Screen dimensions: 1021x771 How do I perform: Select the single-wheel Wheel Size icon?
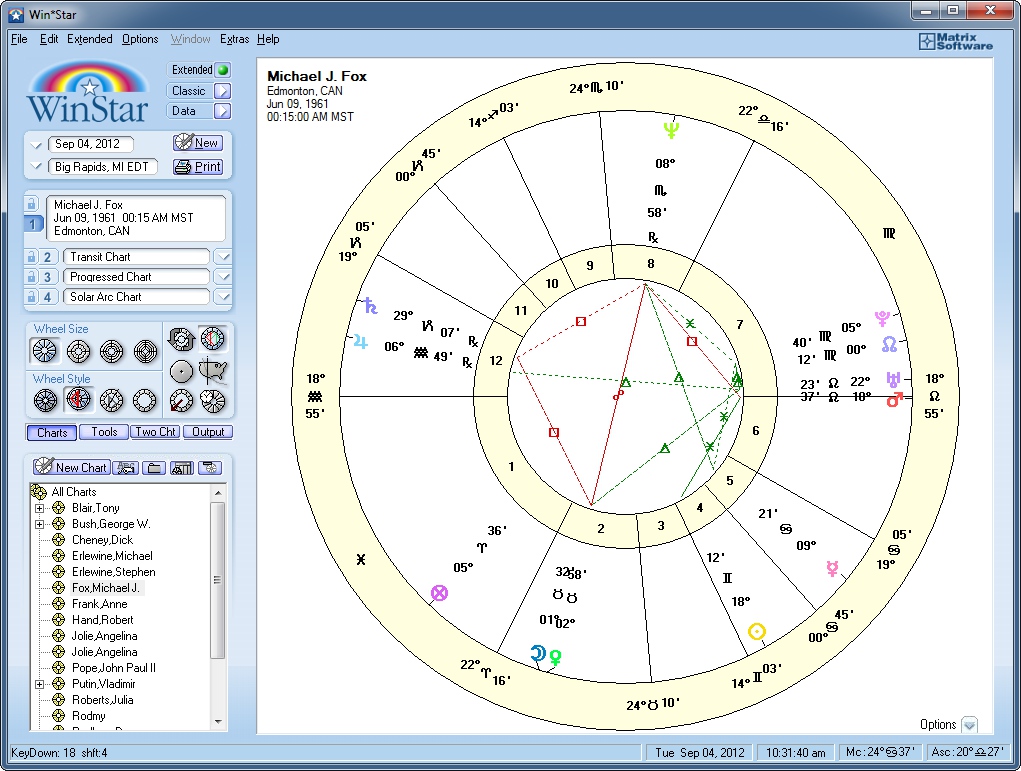tap(45, 351)
